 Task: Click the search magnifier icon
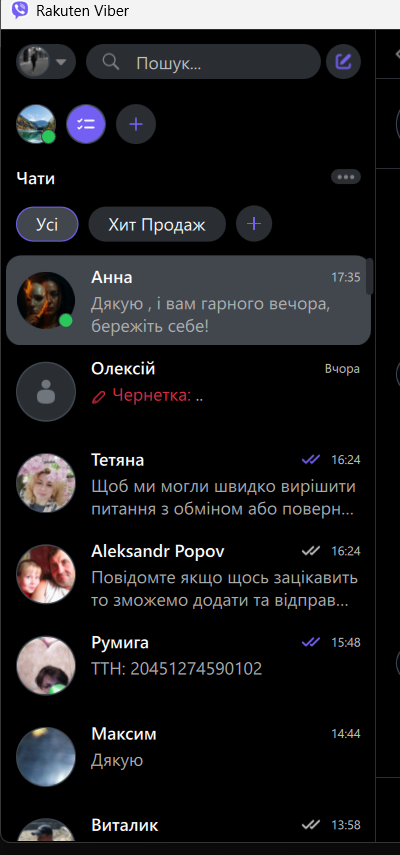coord(111,62)
